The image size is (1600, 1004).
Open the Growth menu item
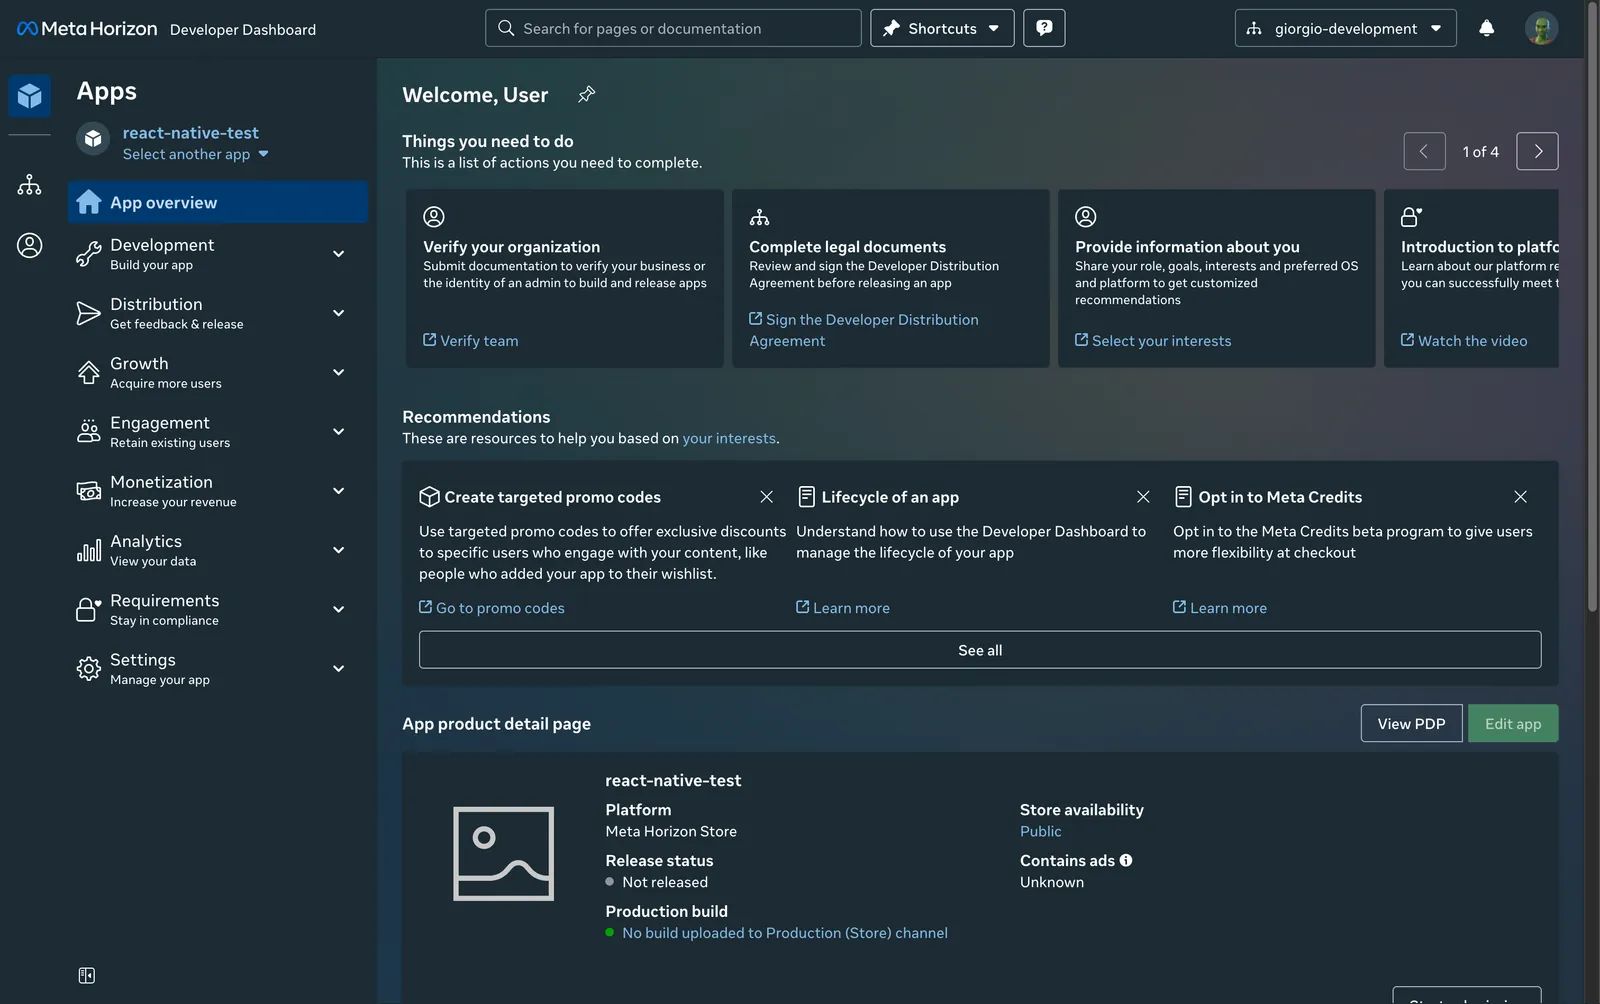point(218,372)
